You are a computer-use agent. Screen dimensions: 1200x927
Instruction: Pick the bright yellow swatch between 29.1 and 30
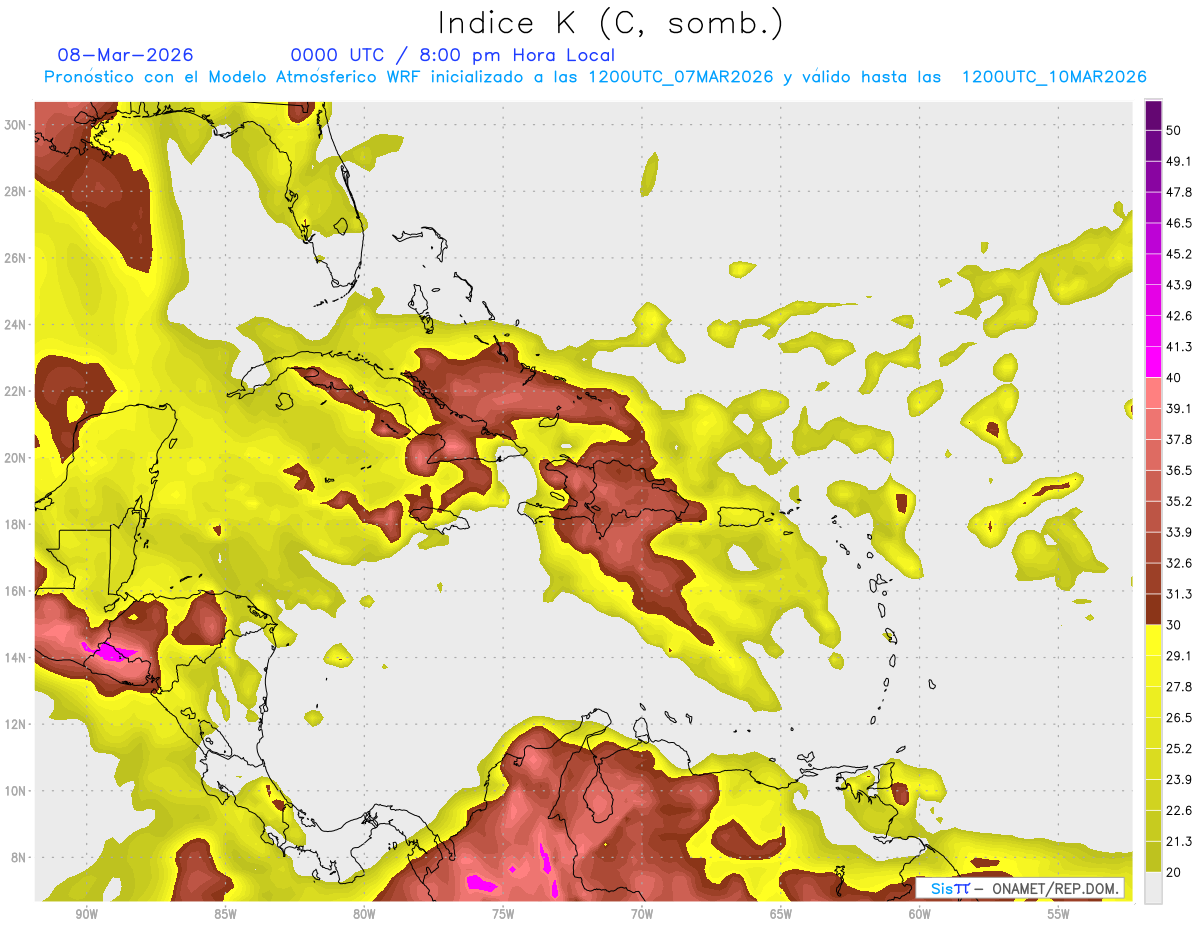pos(1153,641)
